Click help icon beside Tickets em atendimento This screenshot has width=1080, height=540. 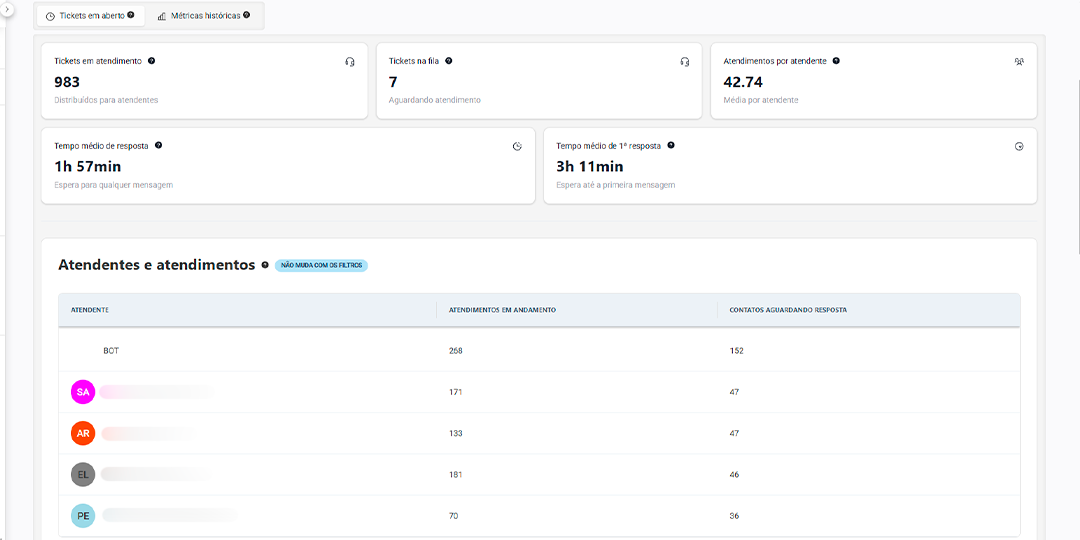152,61
